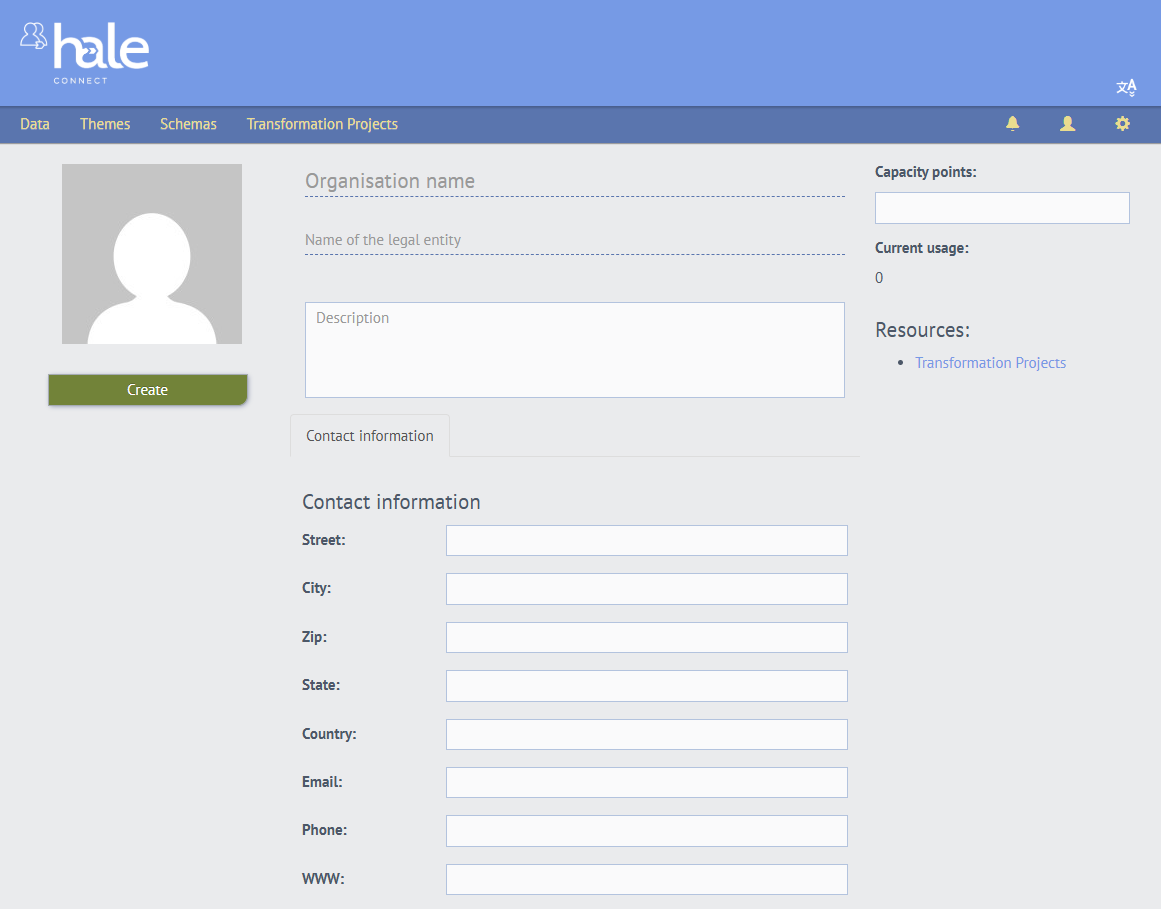Click the Street input field
The height and width of the screenshot is (909, 1161).
(x=646, y=540)
